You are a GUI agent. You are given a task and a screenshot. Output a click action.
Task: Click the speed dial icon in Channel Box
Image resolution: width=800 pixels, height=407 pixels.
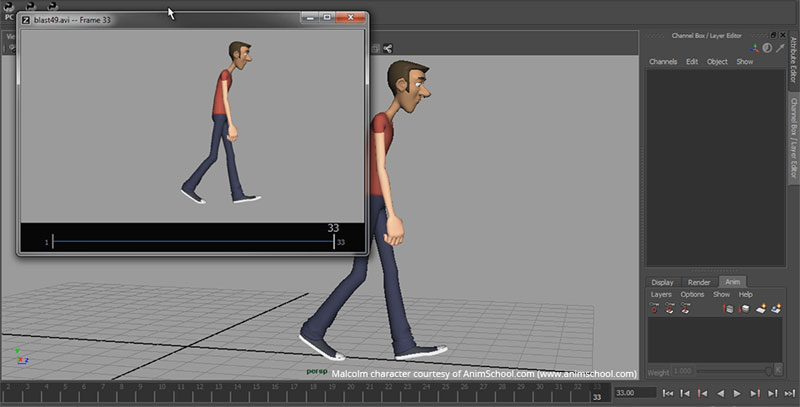(x=767, y=48)
